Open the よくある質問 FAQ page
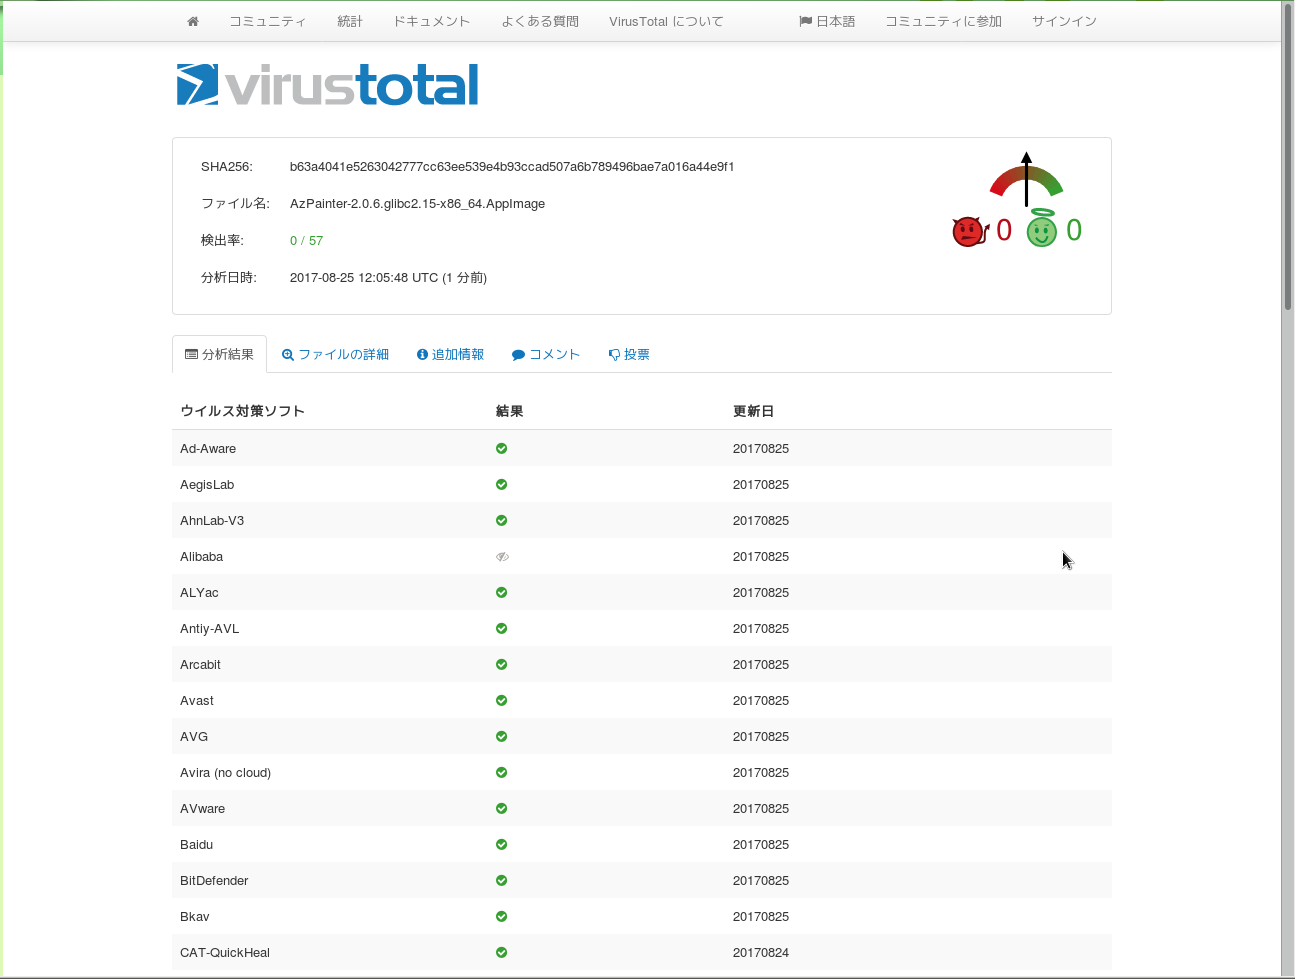Viewport: 1295px width, 979px height. [x=540, y=21]
